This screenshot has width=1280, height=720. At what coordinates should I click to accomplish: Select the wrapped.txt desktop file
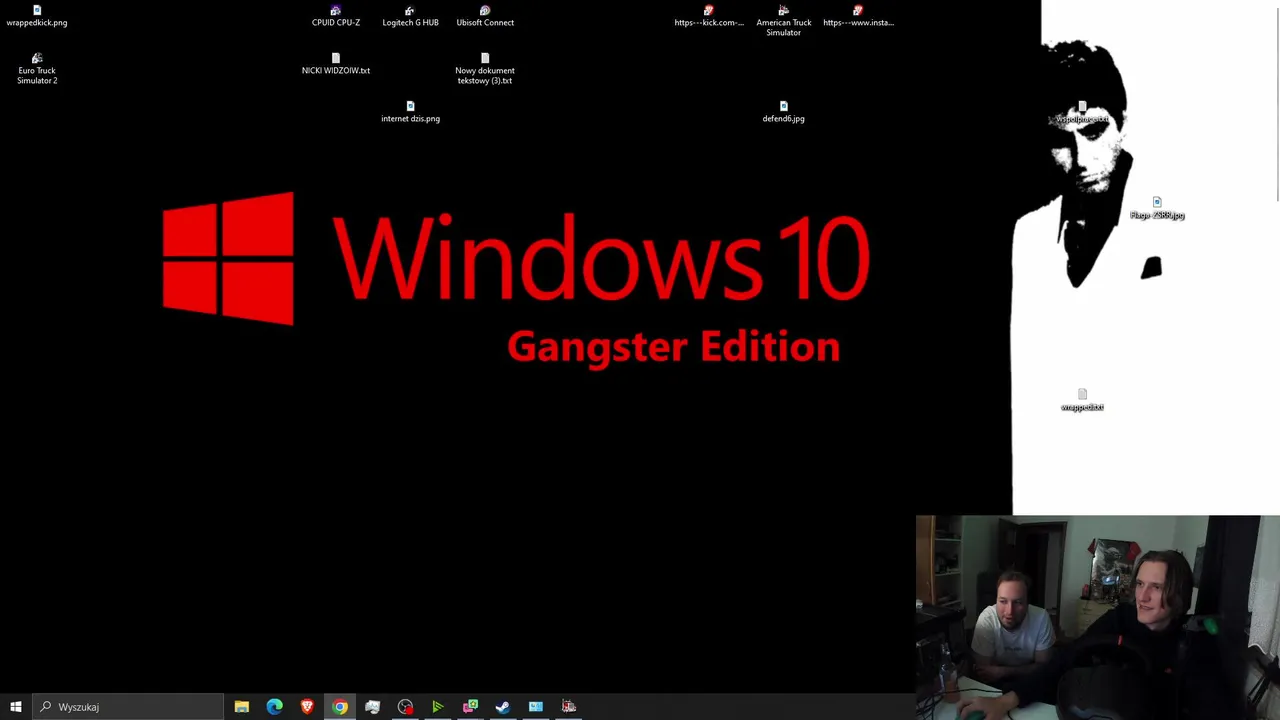[x=1082, y=400]
